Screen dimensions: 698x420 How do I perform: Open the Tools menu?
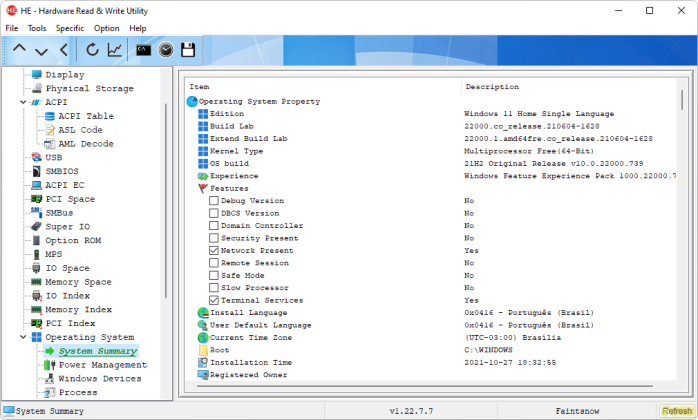tap(37, 28)
